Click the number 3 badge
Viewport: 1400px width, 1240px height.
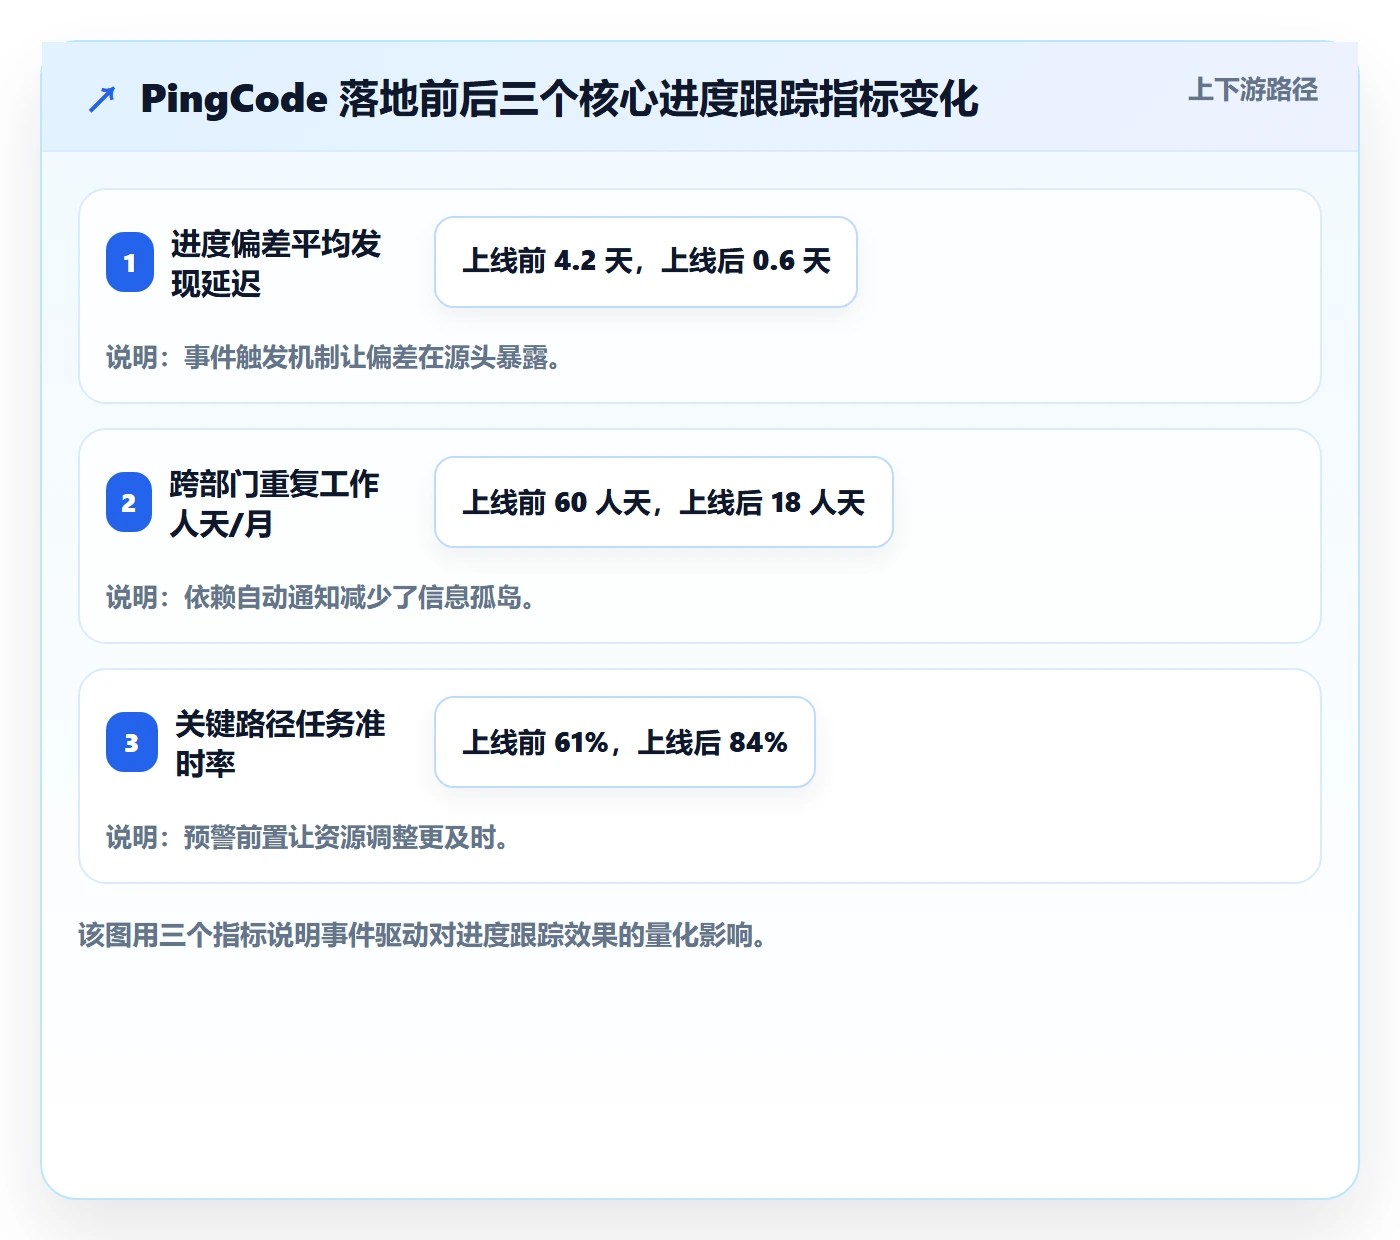[132, 742]
